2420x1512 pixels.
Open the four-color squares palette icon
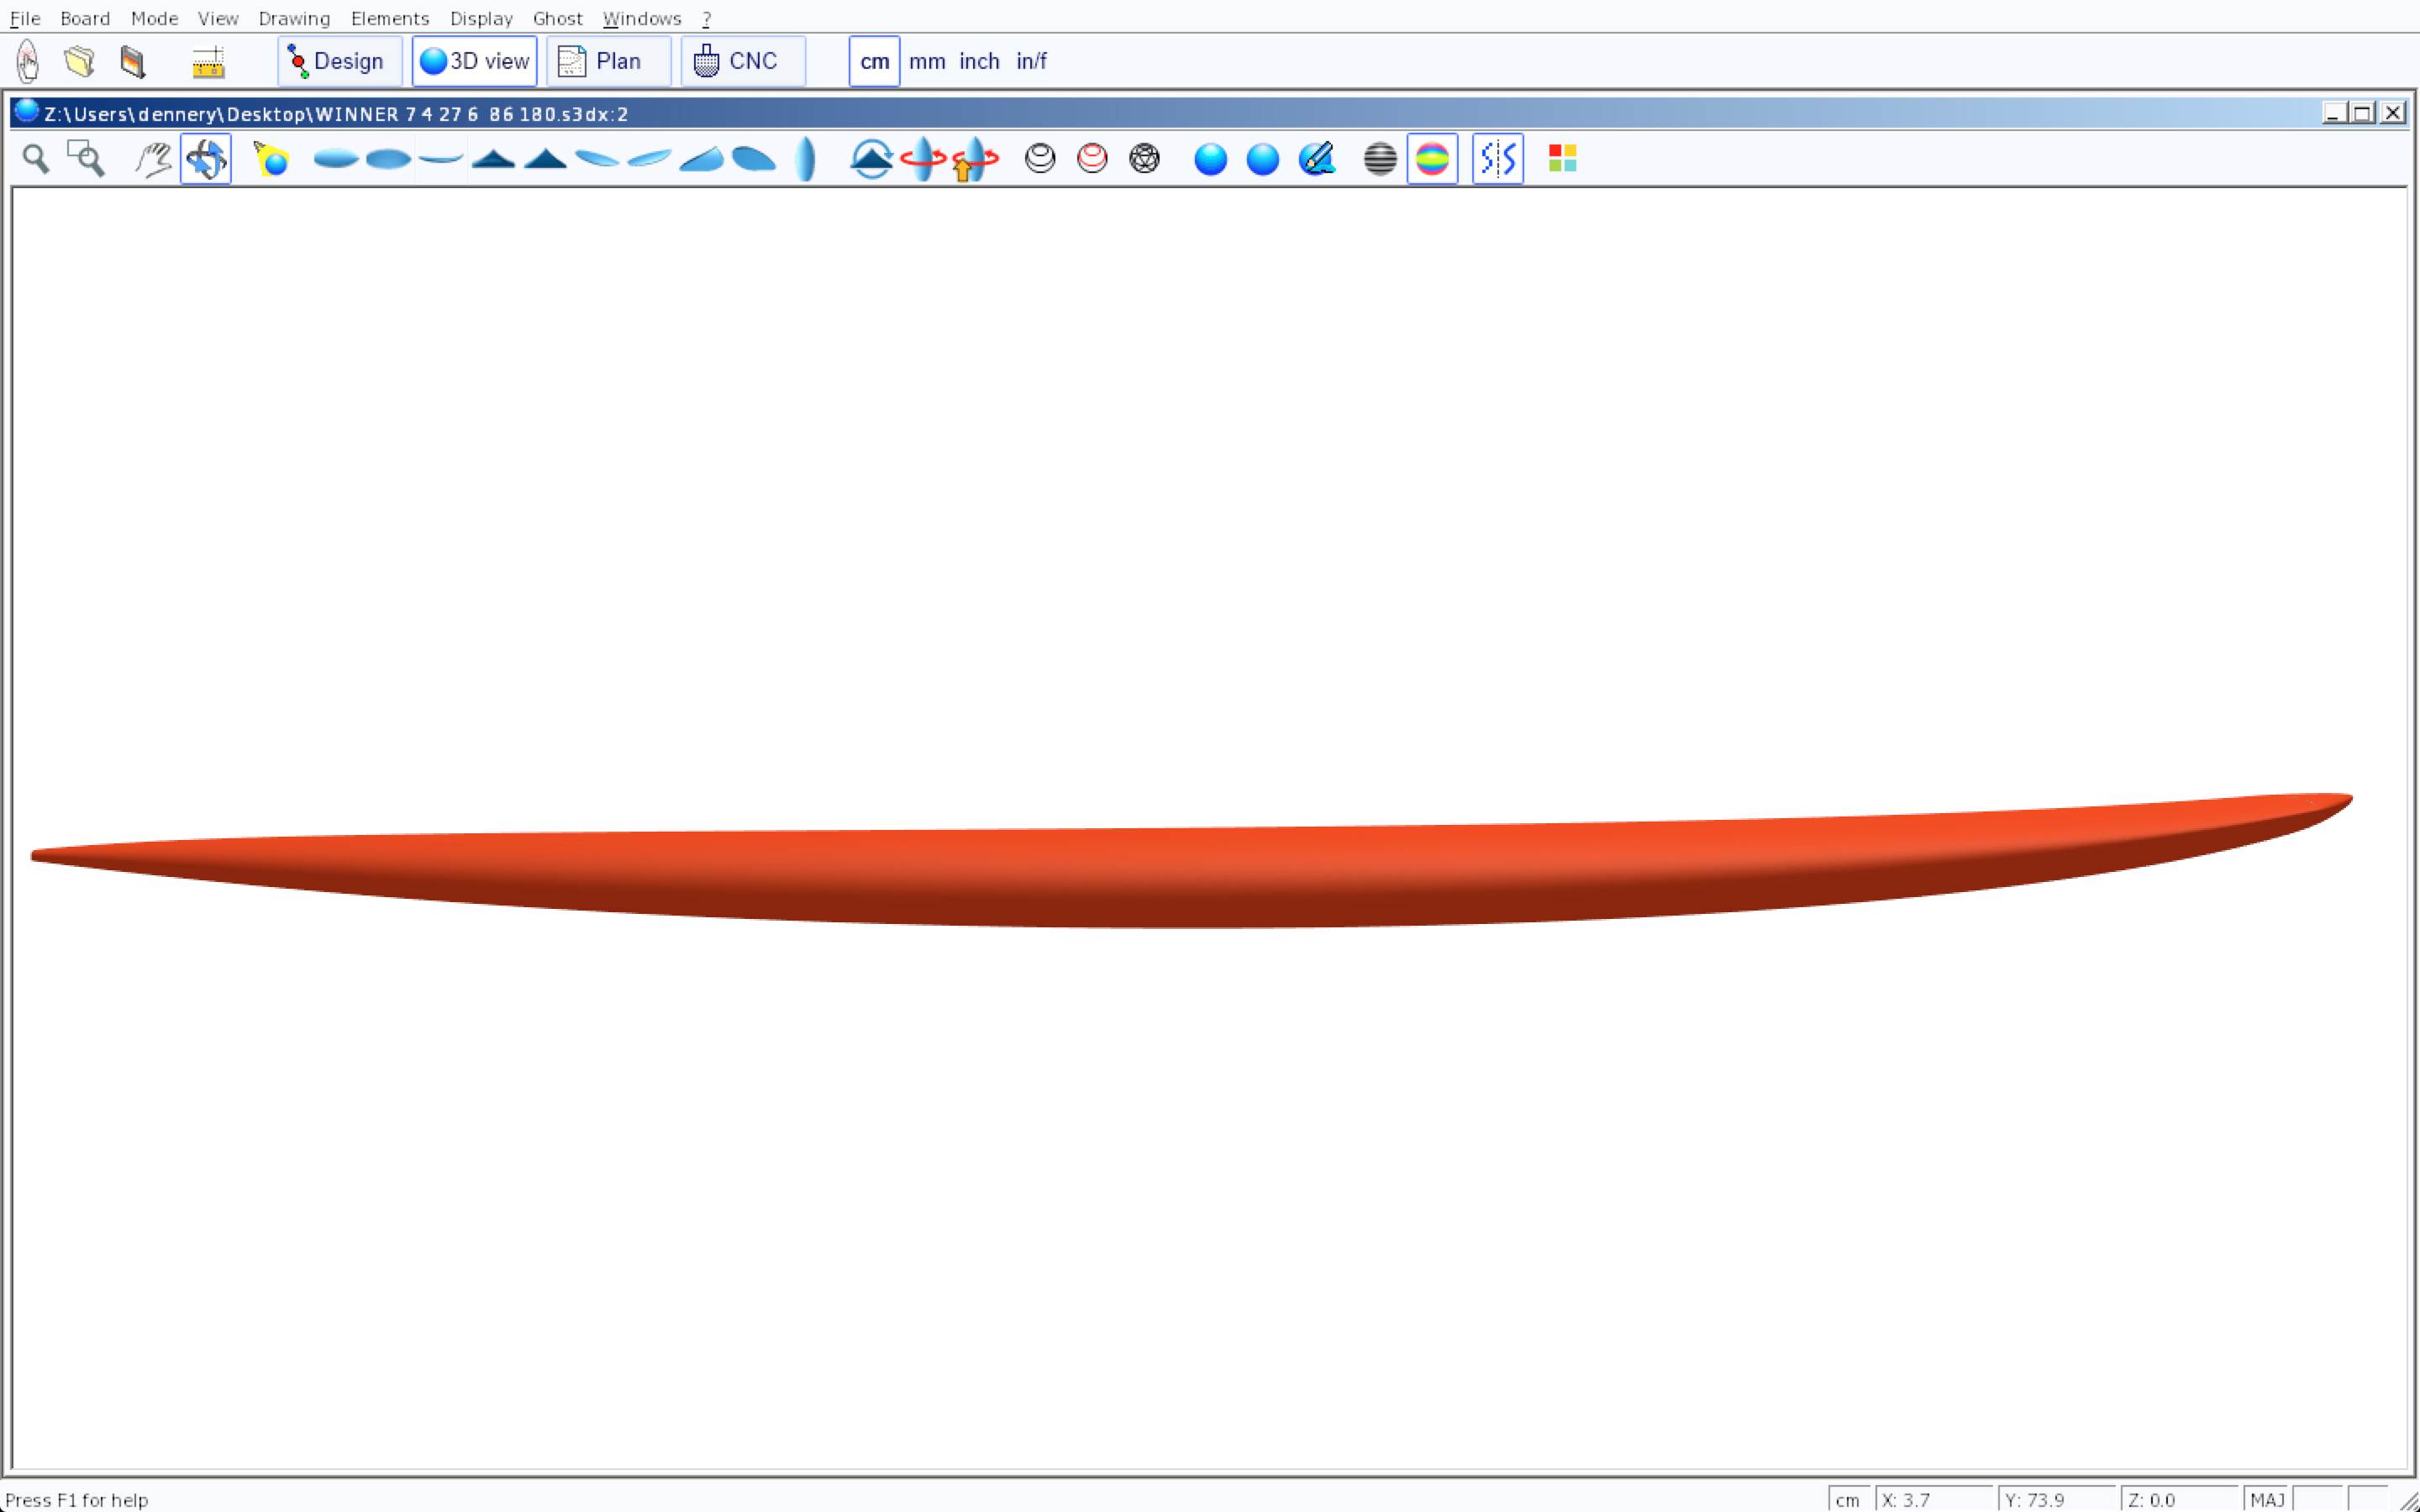coord(1562,159)
